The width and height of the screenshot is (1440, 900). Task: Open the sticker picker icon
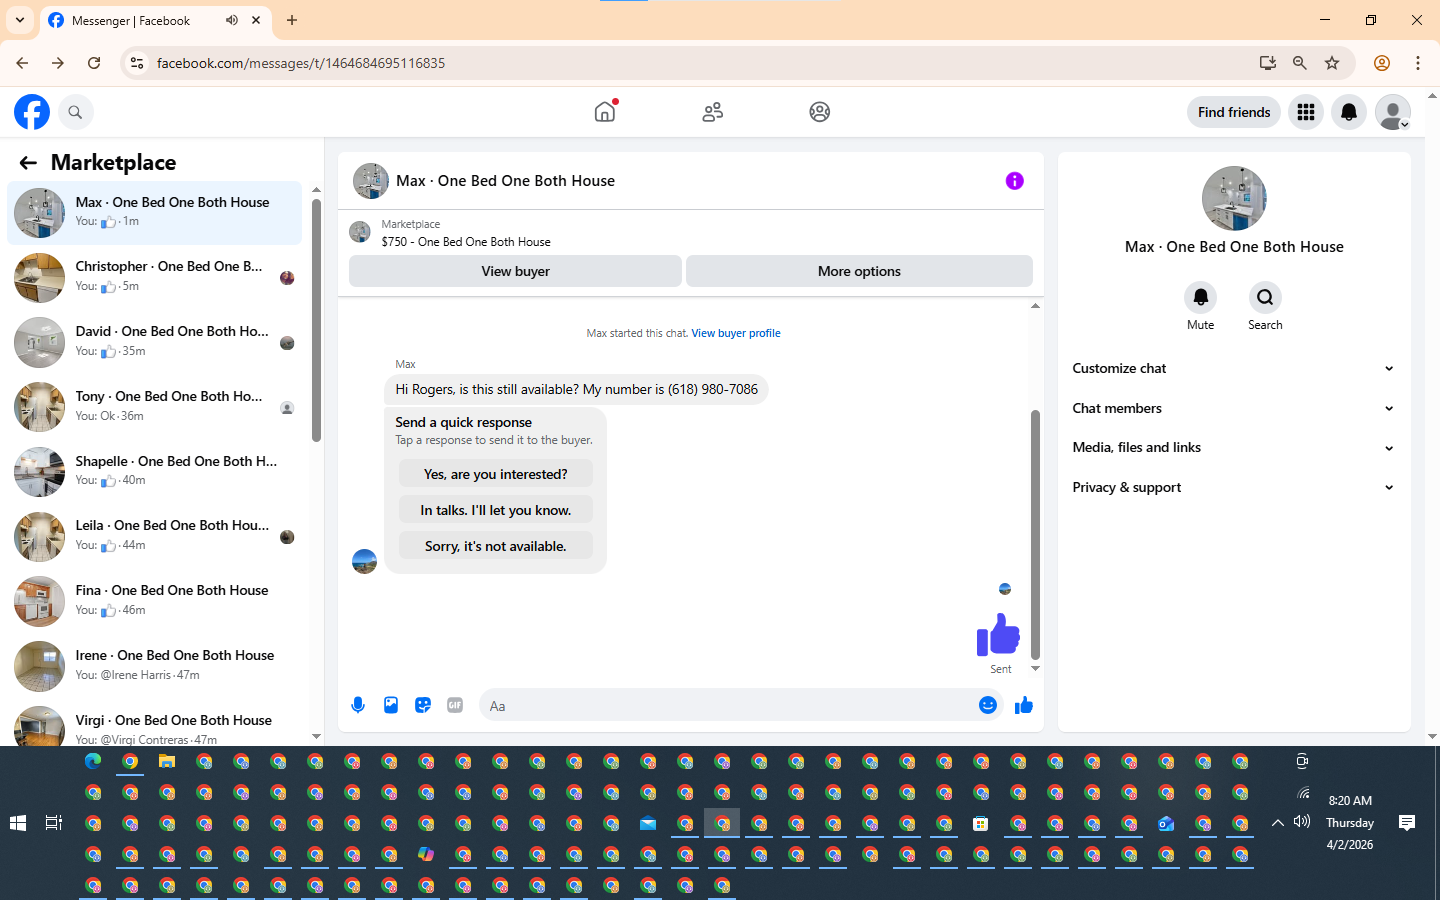[x=423, y=705]
